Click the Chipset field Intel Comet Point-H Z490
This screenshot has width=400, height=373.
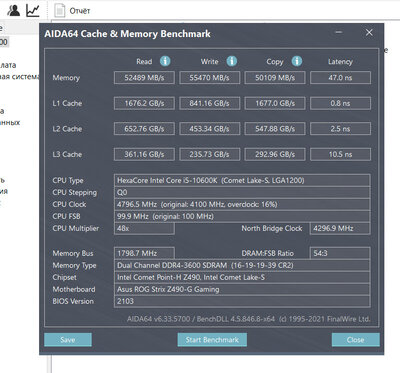pyautogui.click(x=242, y=277)
